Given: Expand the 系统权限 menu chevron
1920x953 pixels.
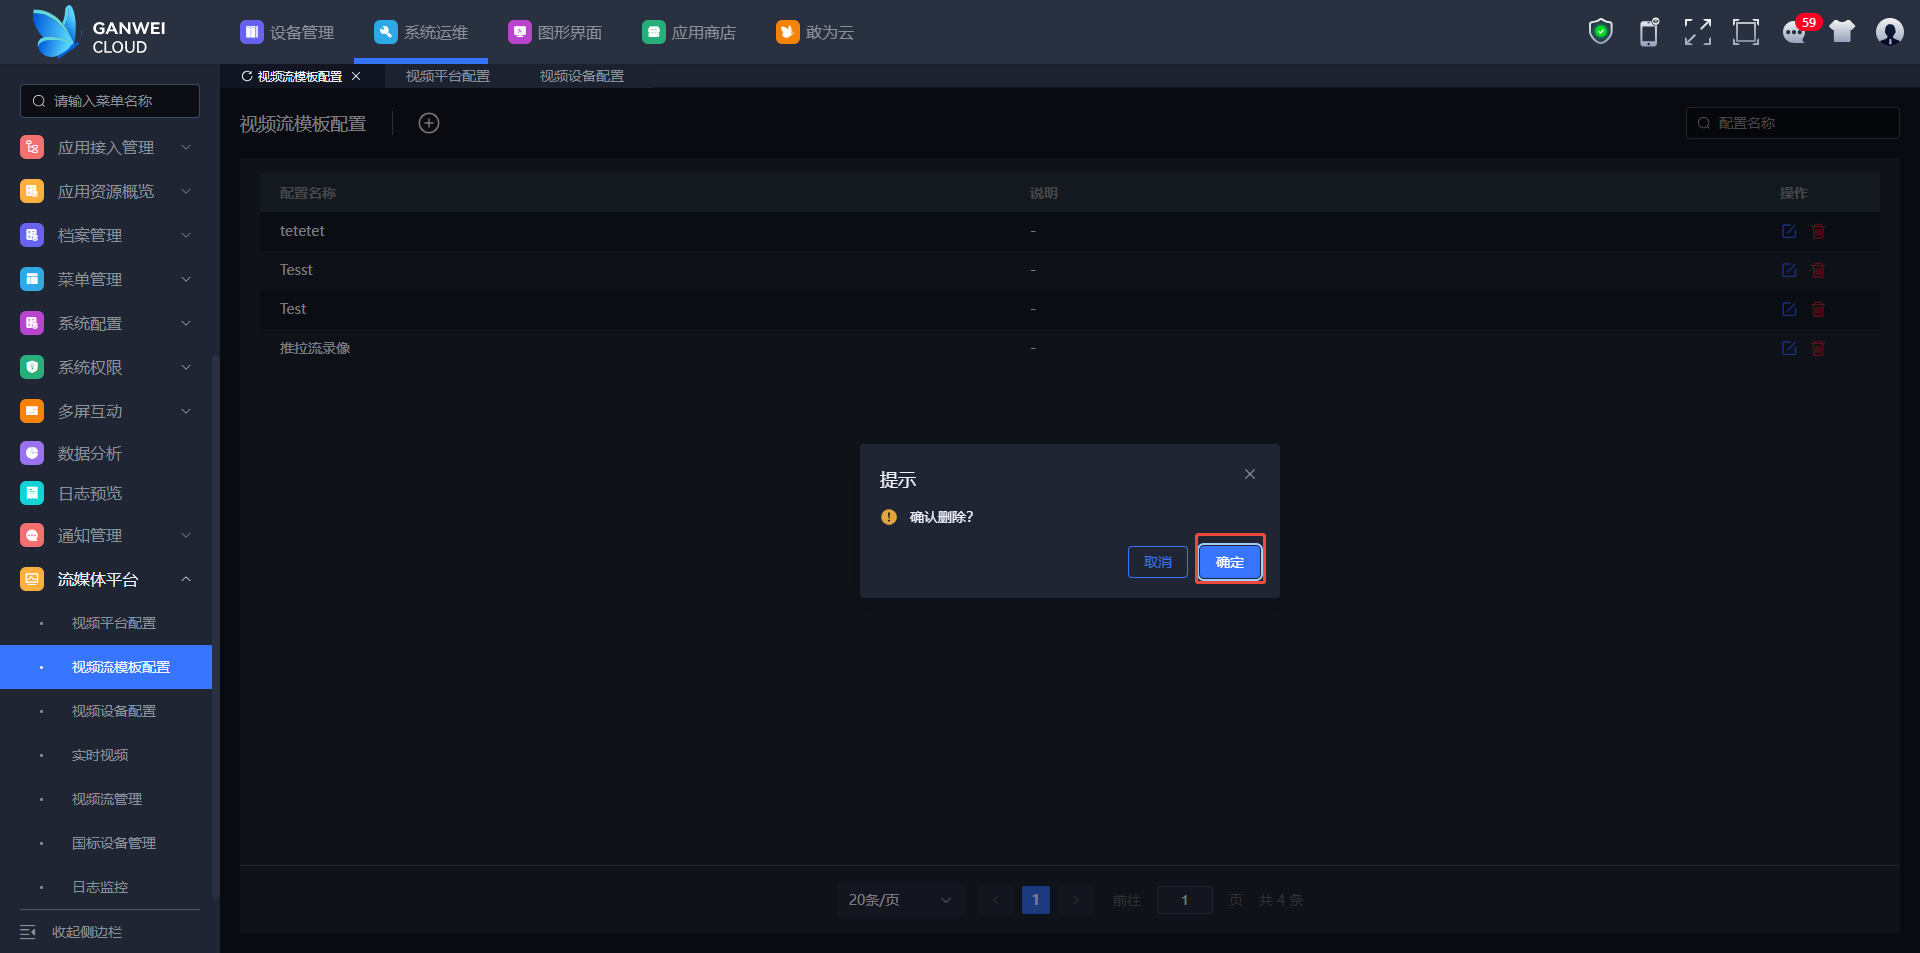Looking at the screenshot, I should 186,367.
